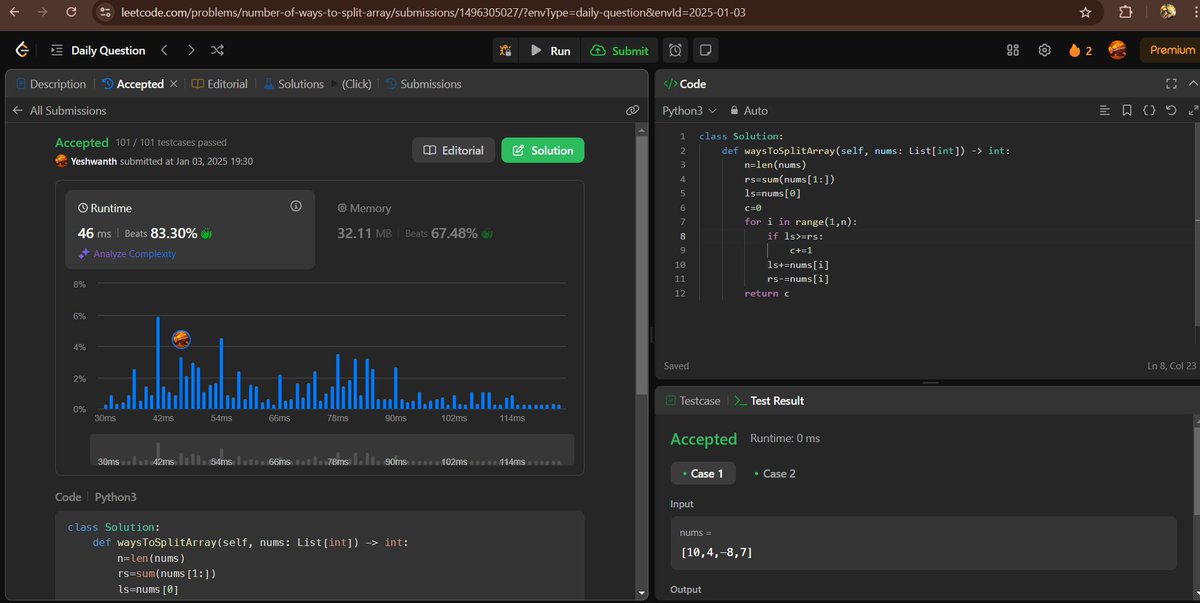This screenshot has height=603, width=1200.
Task: Switch to the Editorial tab
Action: [x=220, y=84]
